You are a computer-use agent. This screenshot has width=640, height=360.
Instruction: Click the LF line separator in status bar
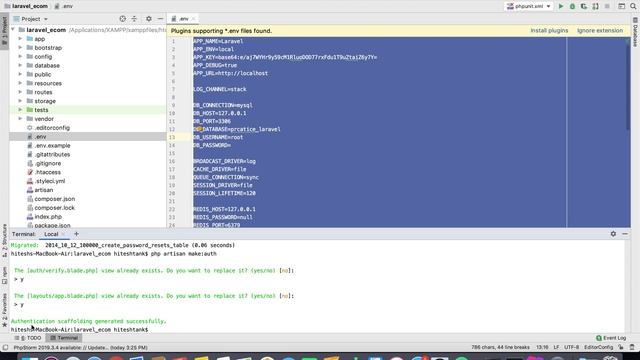click(556, 347)
